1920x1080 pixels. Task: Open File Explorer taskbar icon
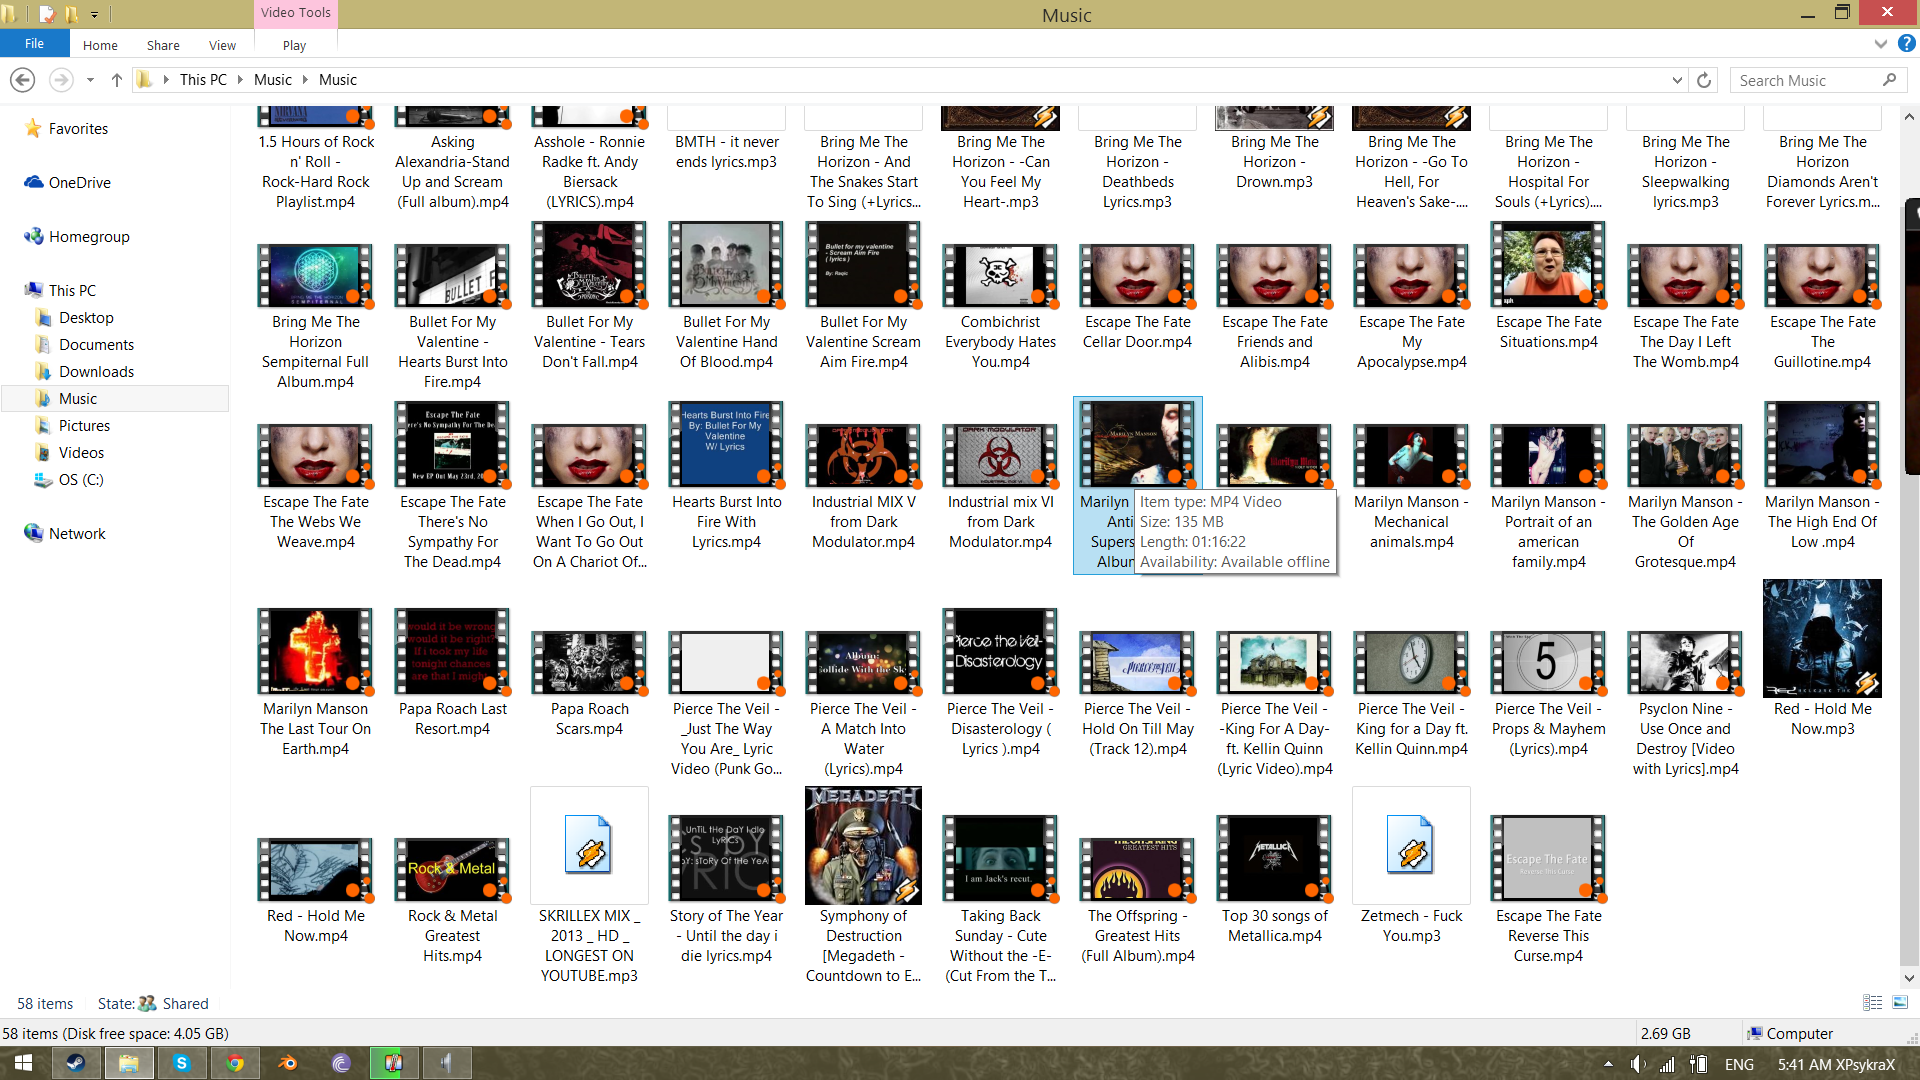click(129, 1063)
